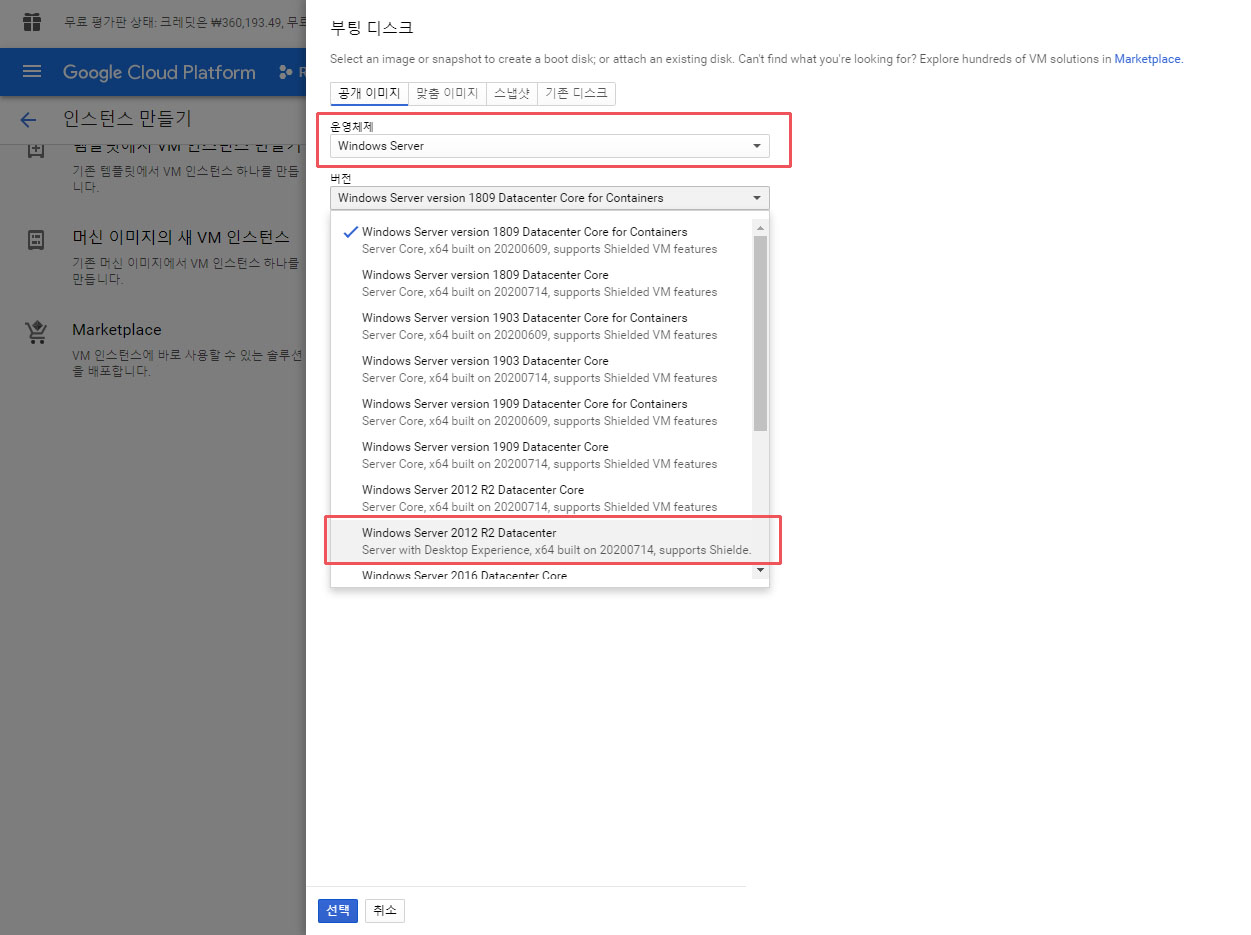Select version 1909 Datacenter Core for Containers
Viewport: 1251px width, 935px height.
(540, 412)
